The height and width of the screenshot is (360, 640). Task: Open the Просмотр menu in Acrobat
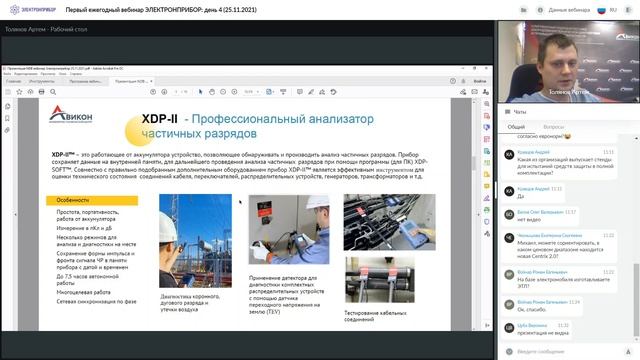(48, 74)
